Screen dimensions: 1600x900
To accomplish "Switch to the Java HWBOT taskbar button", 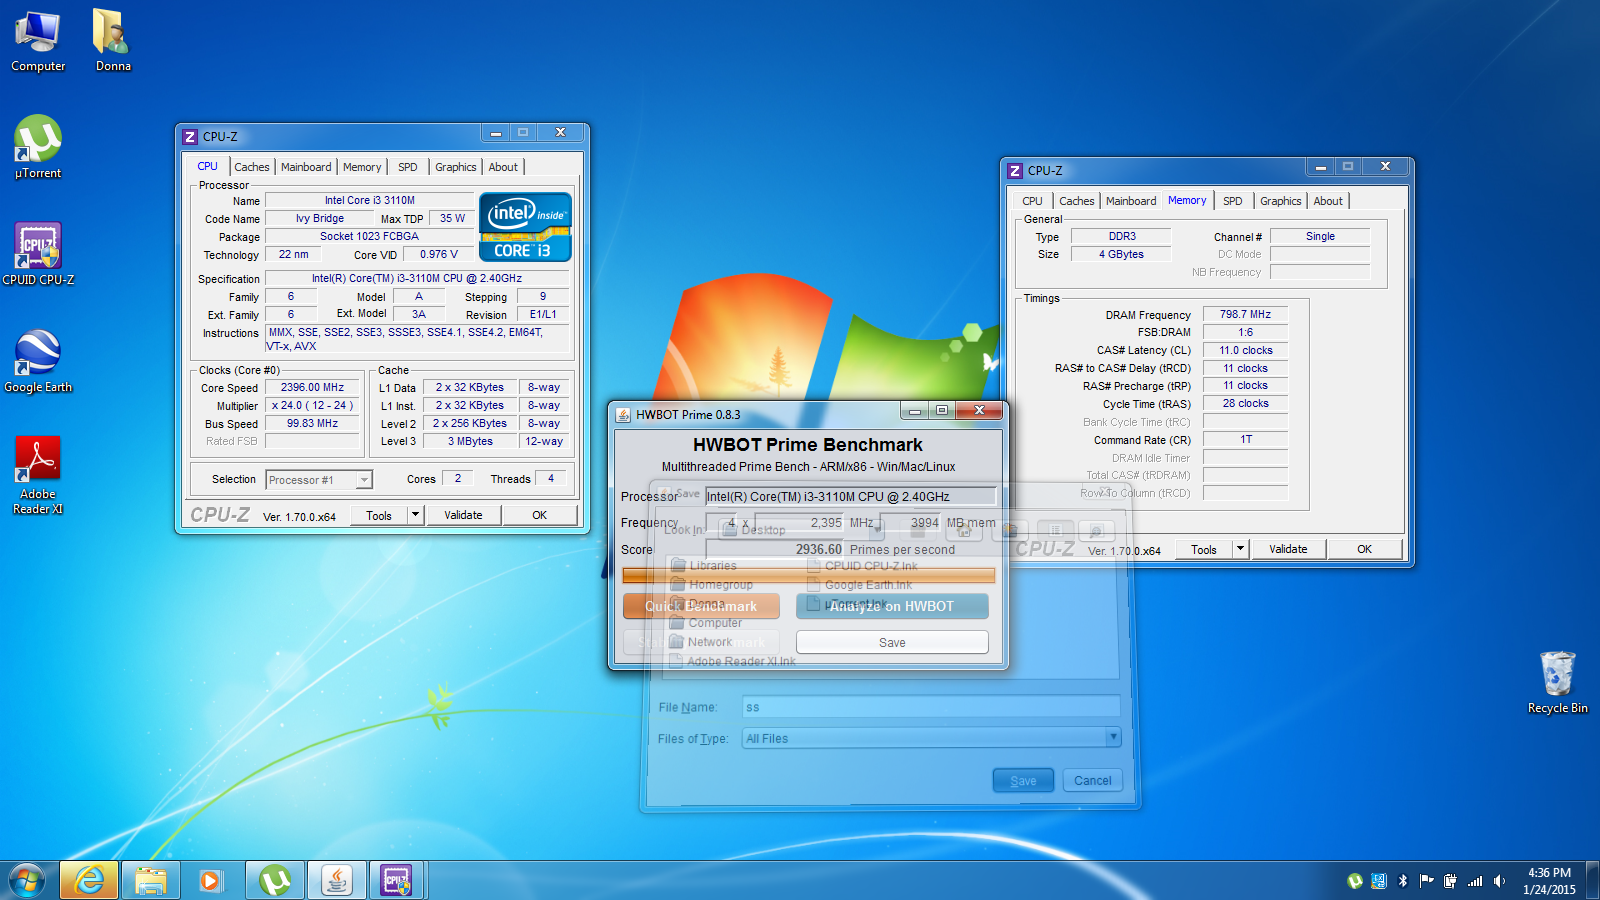I will (337, 881).
